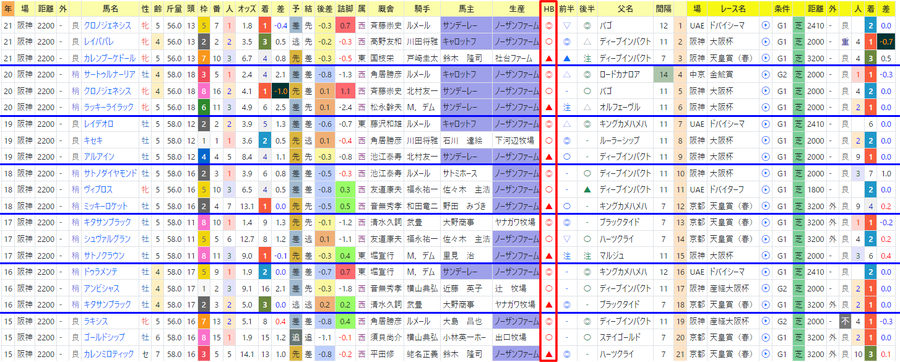
Task: Click the play icon in previous-race row 15
Action: pos(765,255)
